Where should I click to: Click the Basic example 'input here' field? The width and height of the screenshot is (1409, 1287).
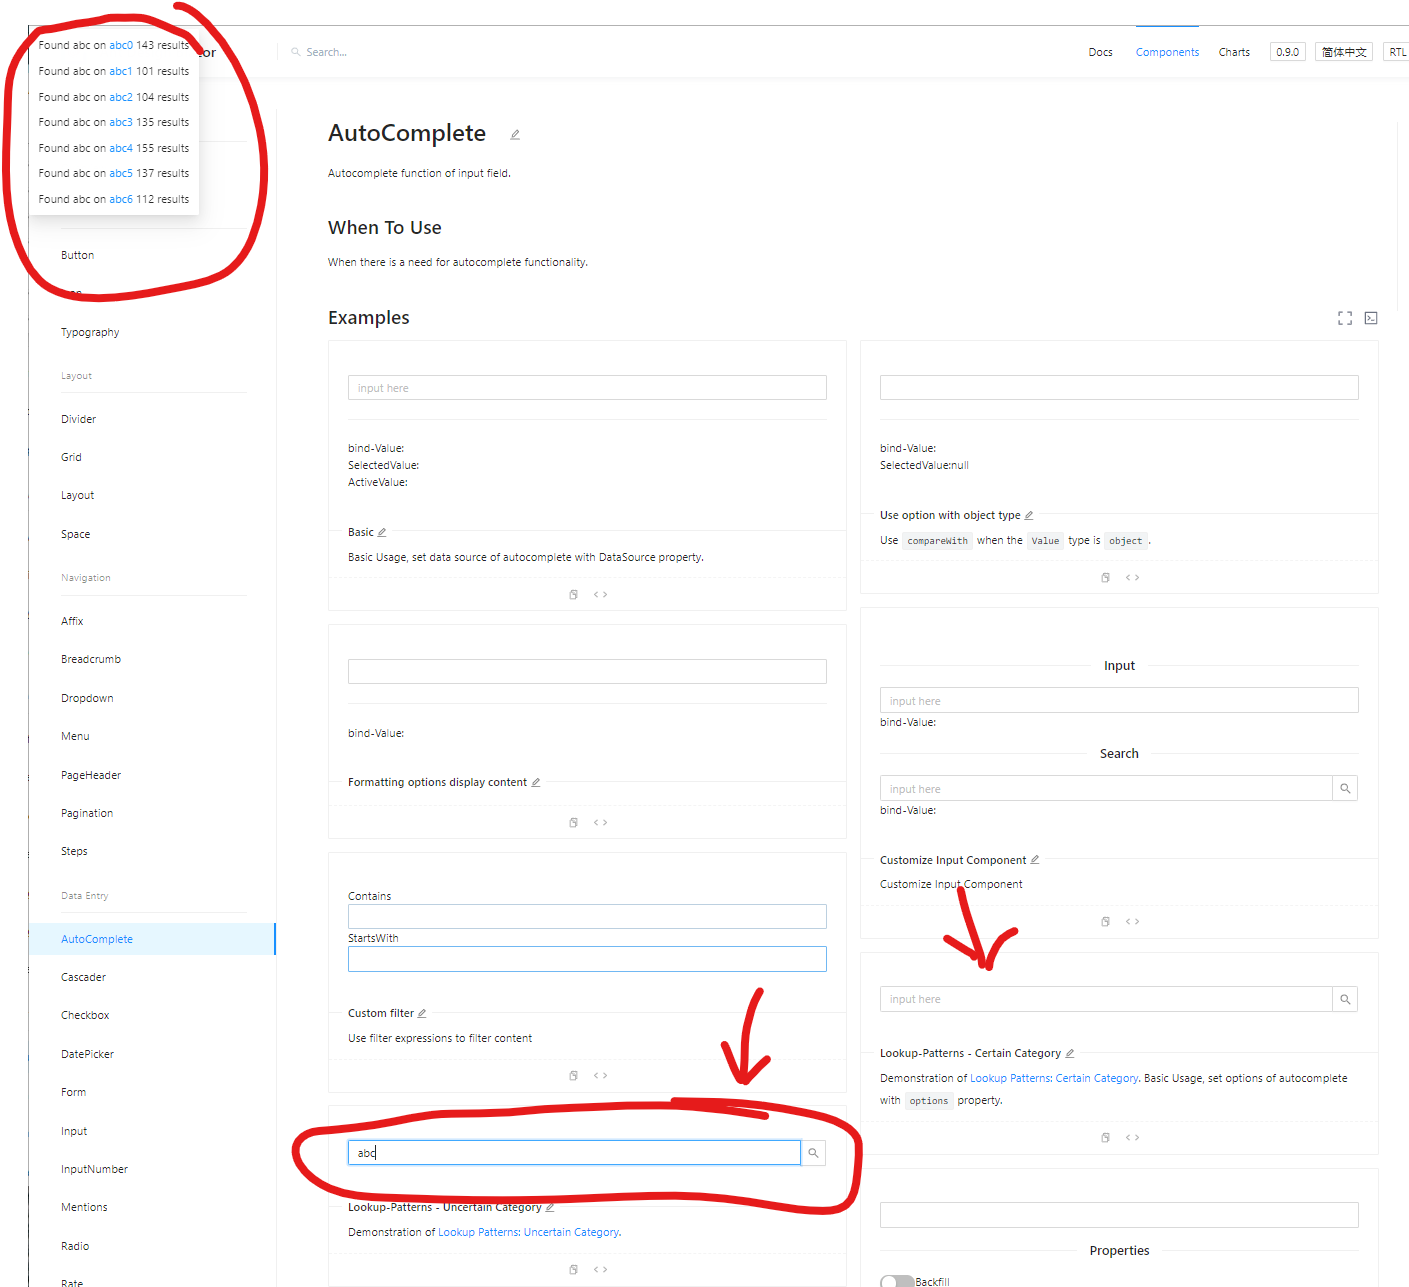587,388
